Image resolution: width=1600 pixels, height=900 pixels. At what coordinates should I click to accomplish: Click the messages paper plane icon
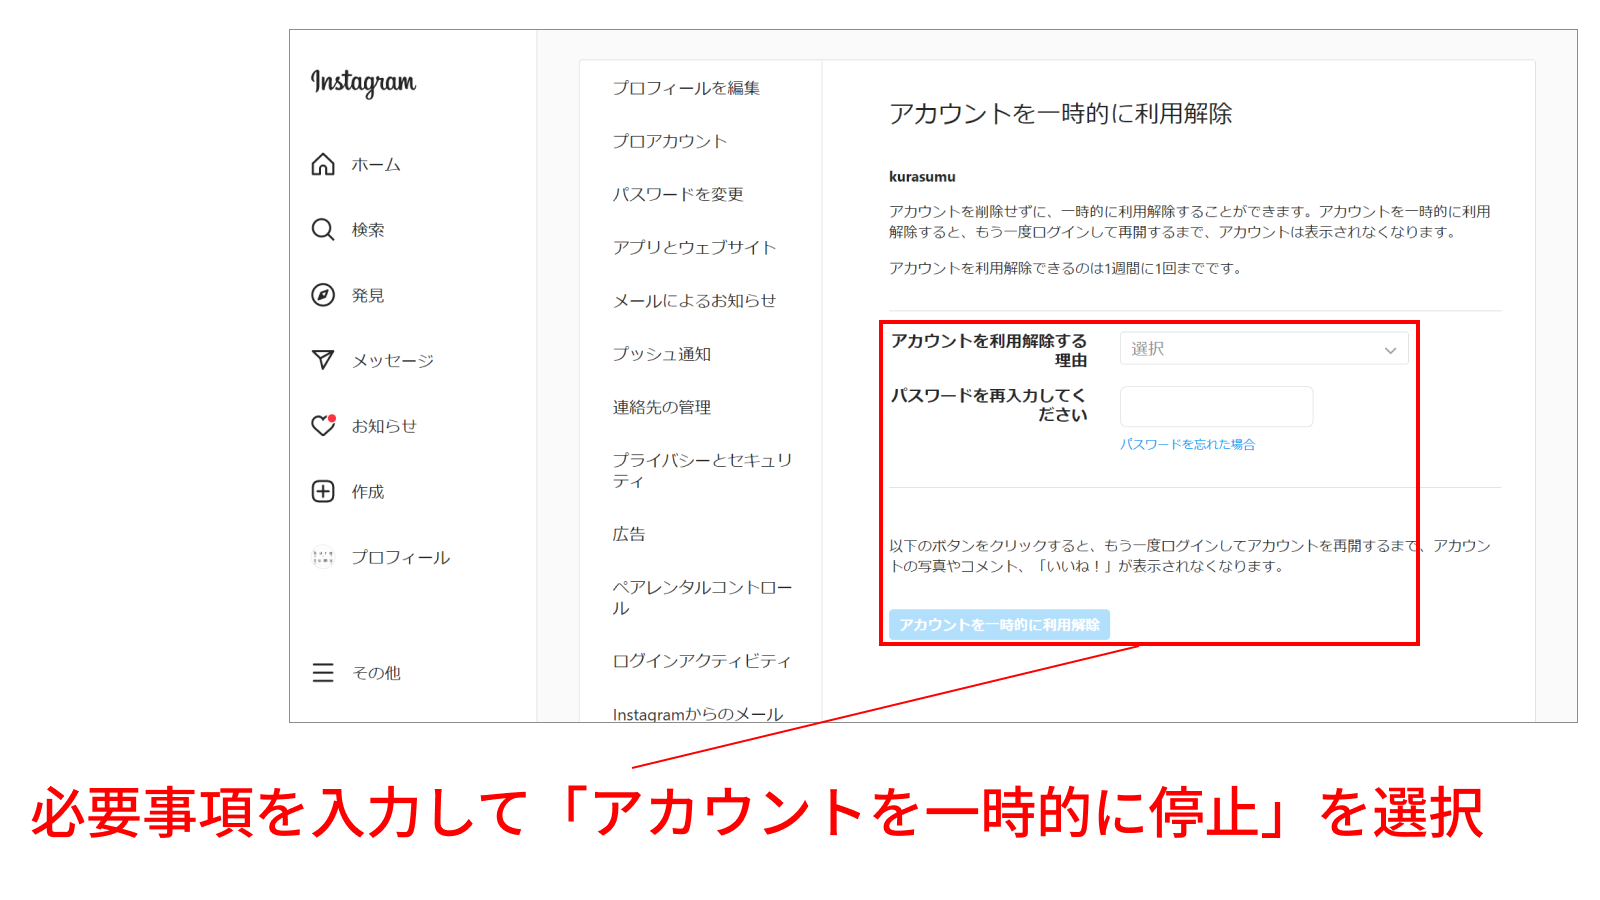[x=323, y=360]
